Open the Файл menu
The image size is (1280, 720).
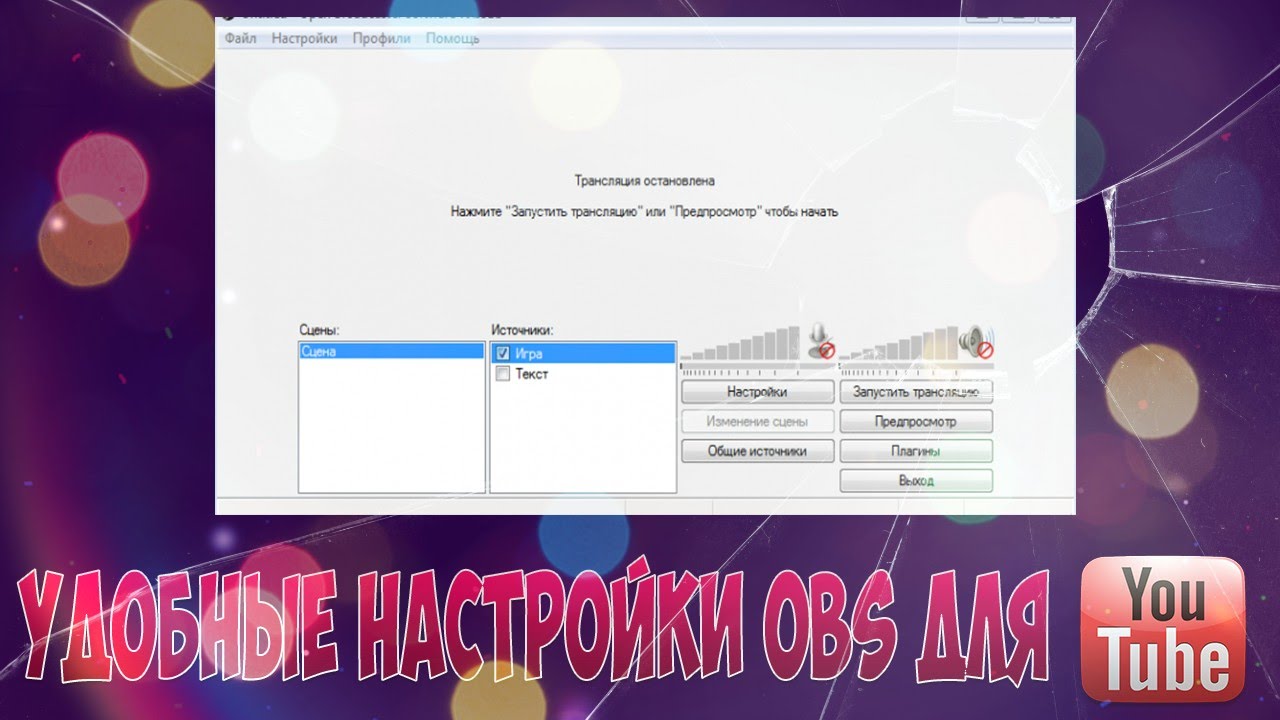point(240,38)
